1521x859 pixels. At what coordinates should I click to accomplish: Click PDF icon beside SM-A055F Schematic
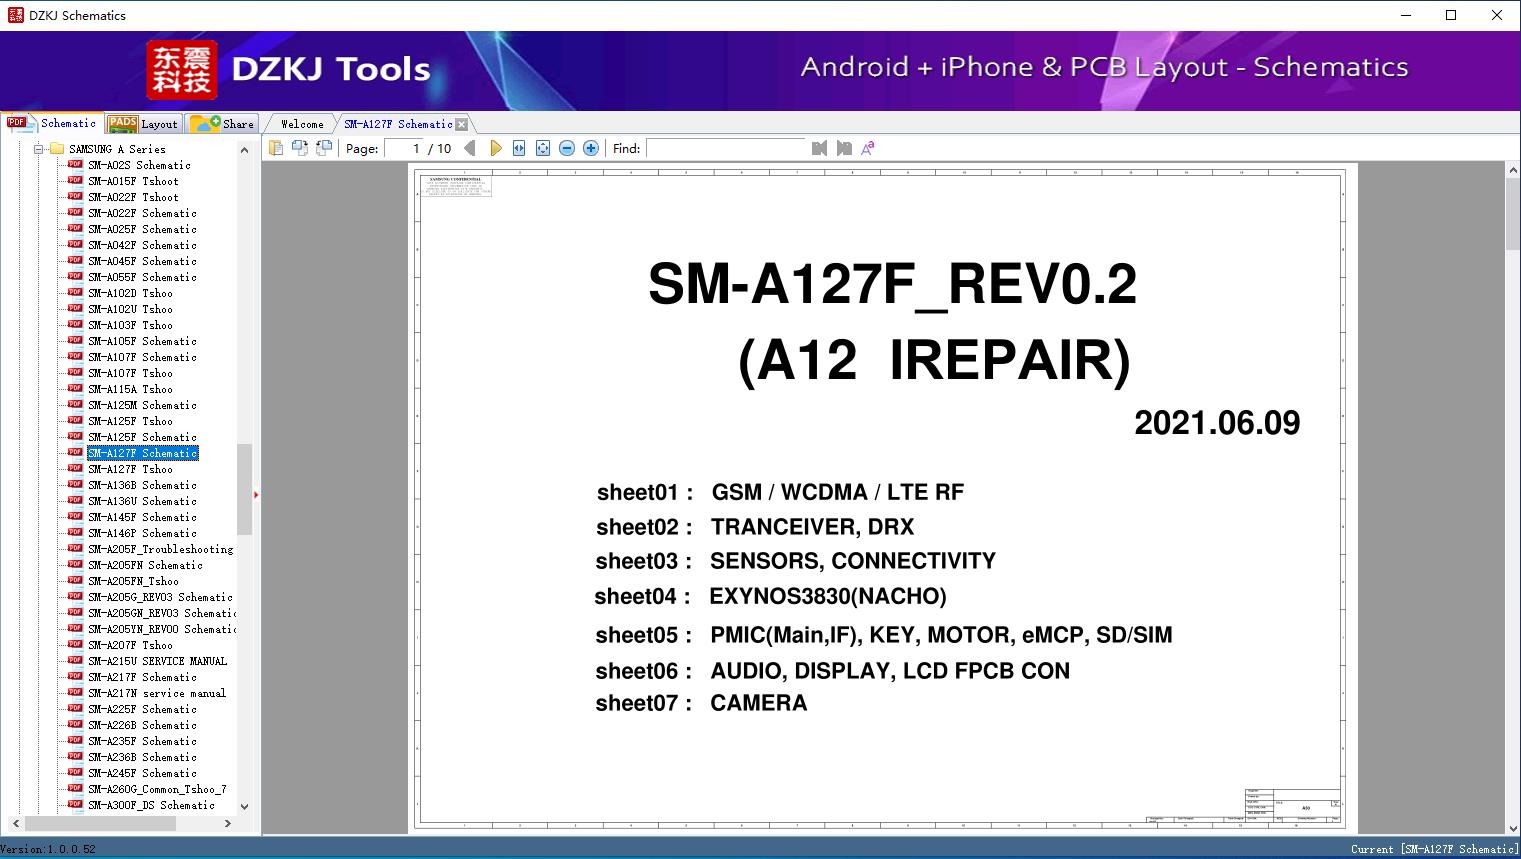75,277
